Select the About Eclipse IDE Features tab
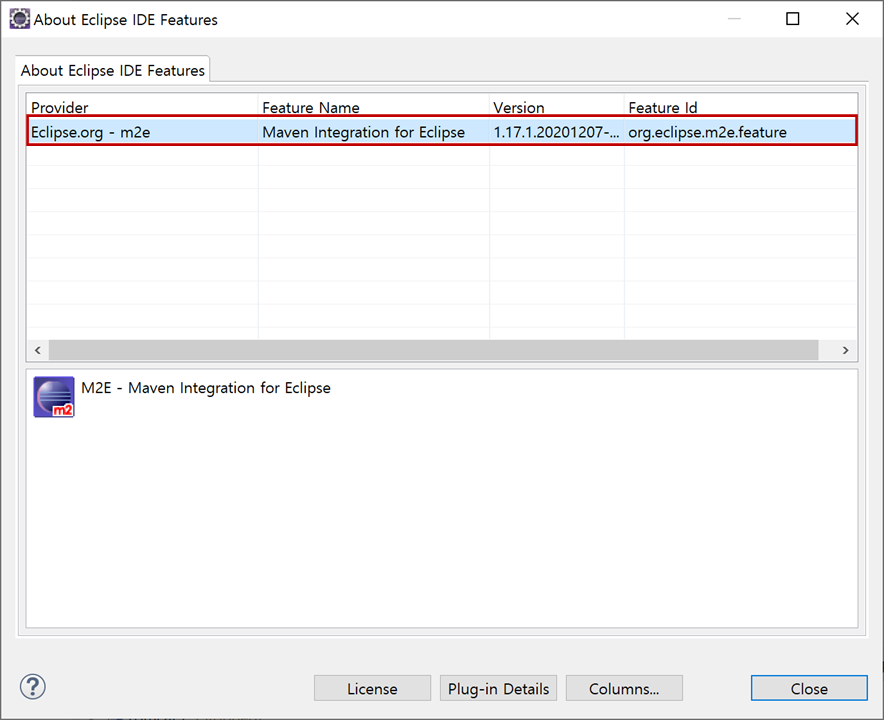Screen dimensions: 884x720 tap(113, 70)
